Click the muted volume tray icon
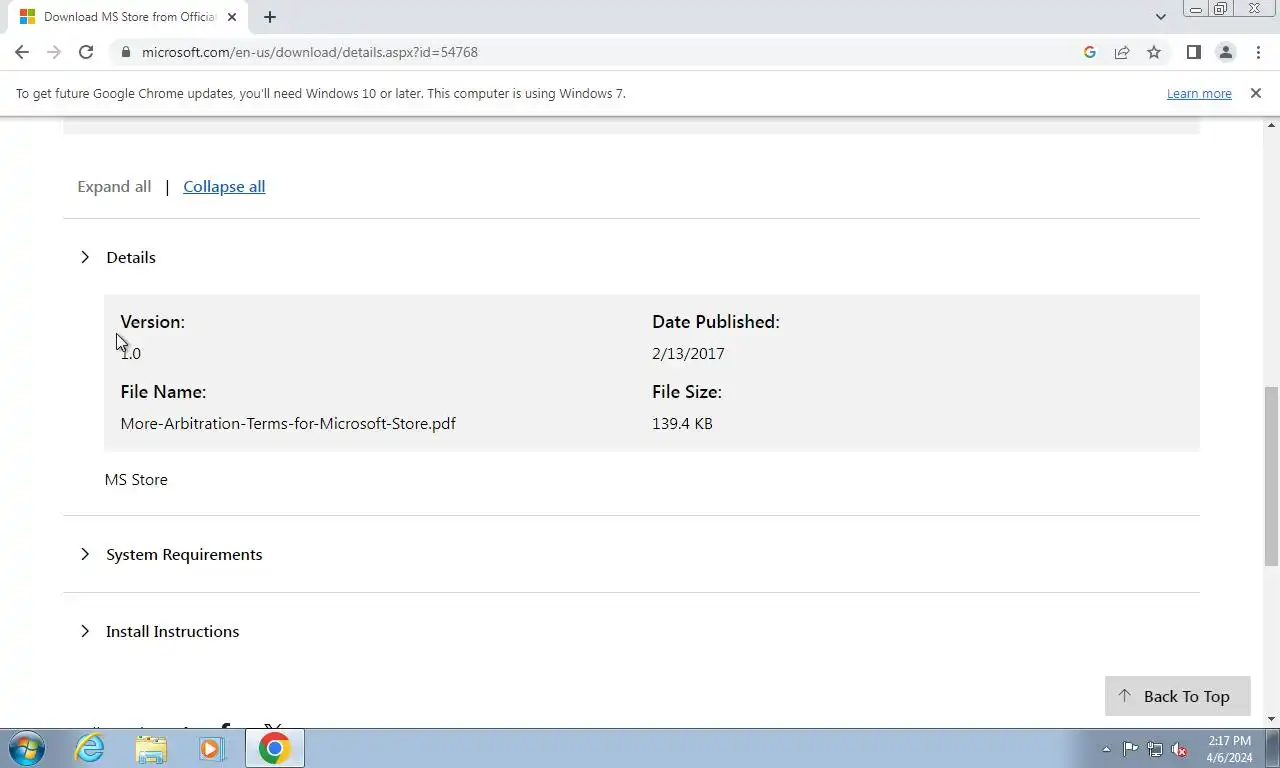1280x768 pixels. 1180,749
